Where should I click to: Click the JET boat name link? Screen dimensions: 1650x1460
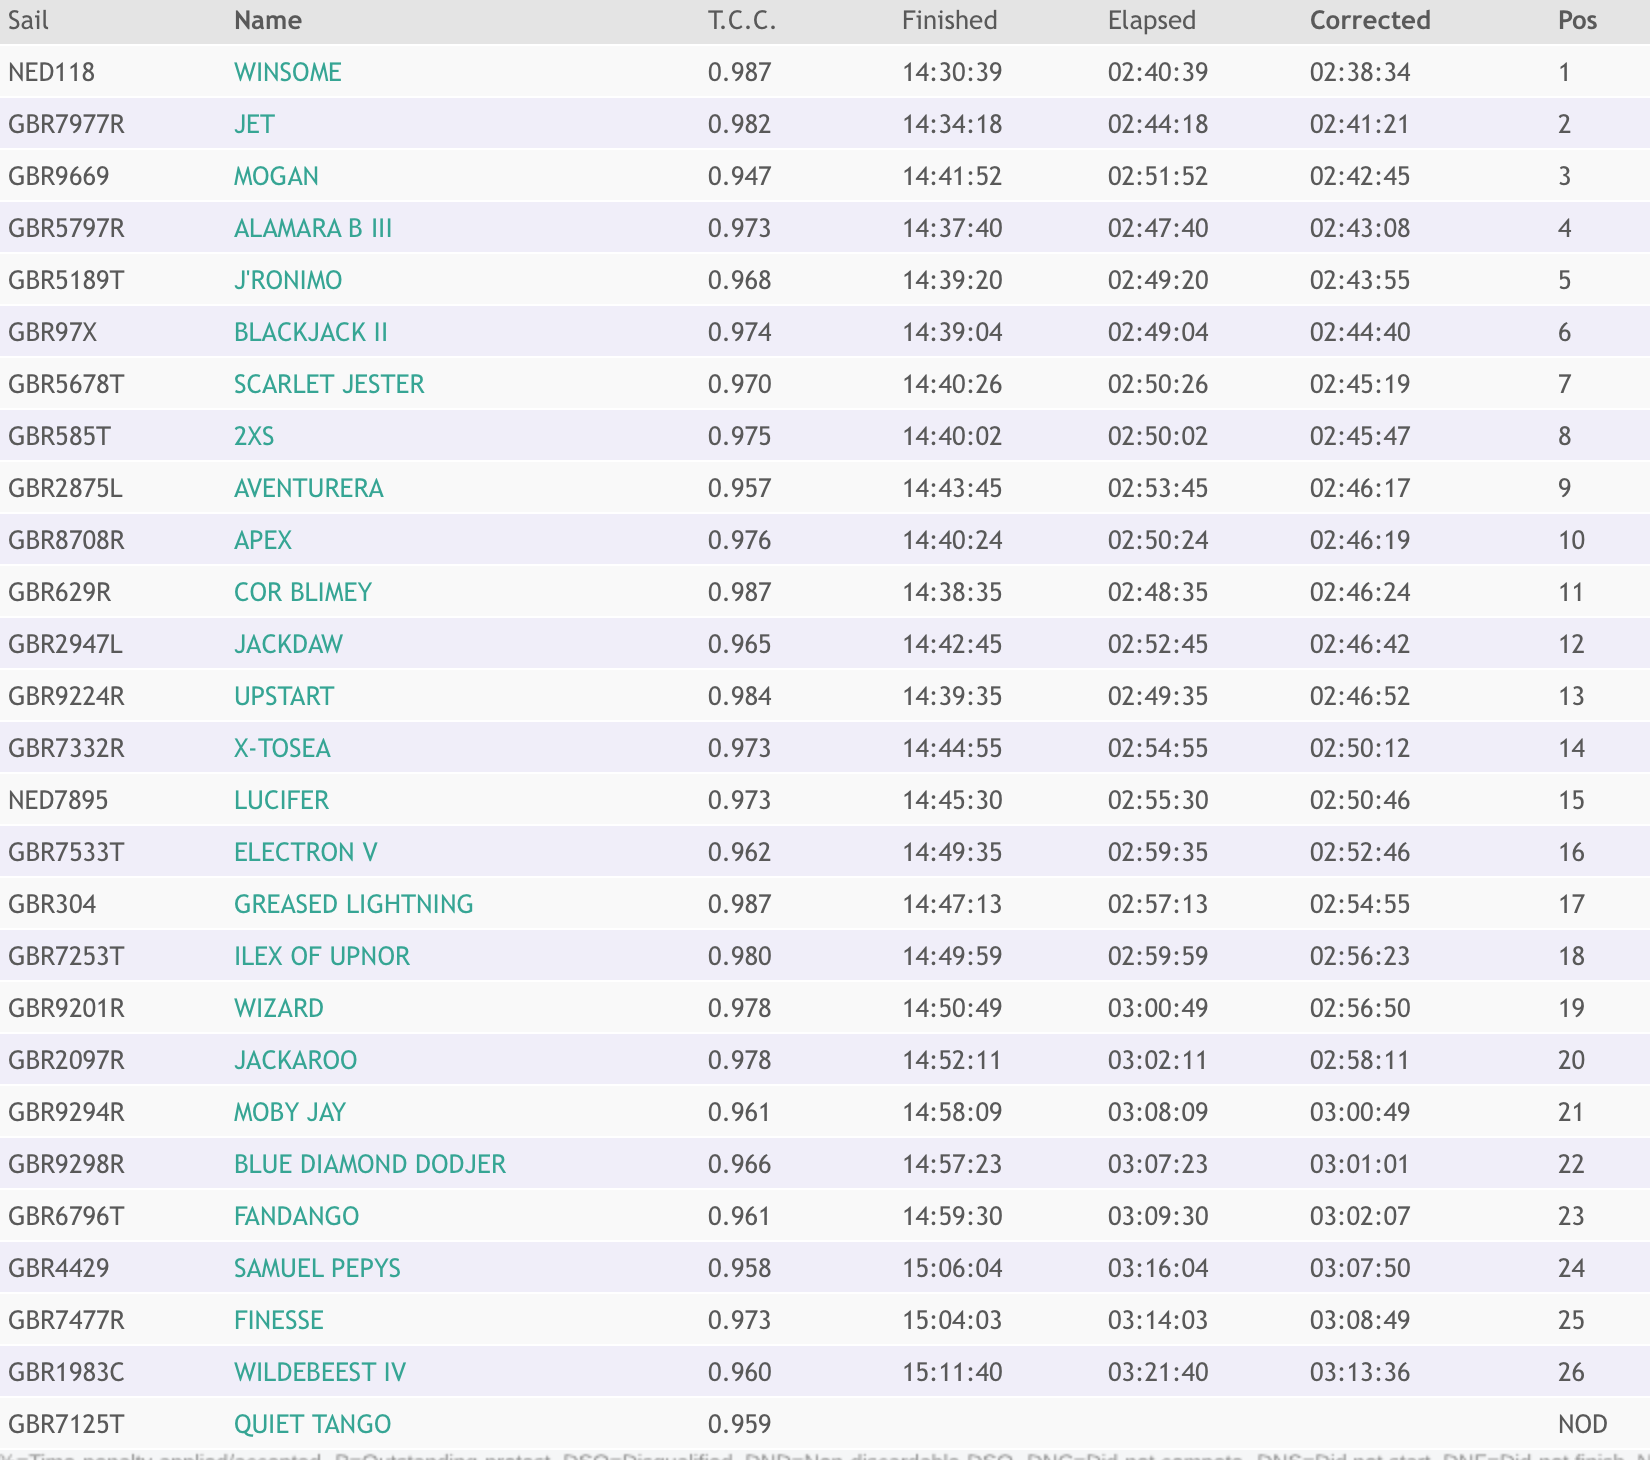[x=254, y=124]
